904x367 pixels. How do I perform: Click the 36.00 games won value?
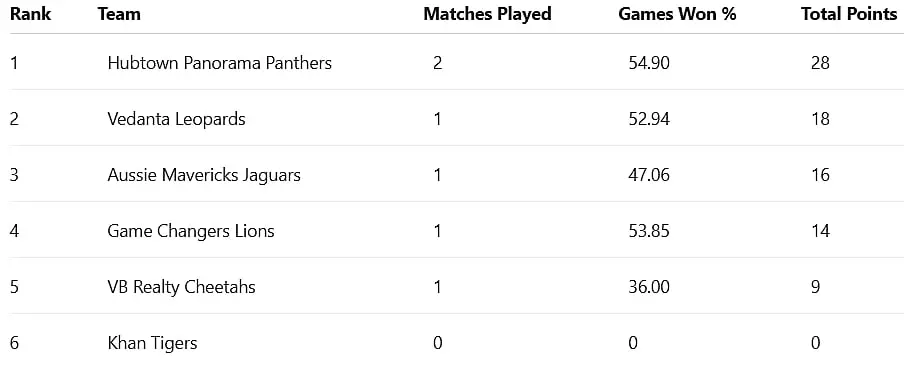pyautogui.click(x=649, y=286)
